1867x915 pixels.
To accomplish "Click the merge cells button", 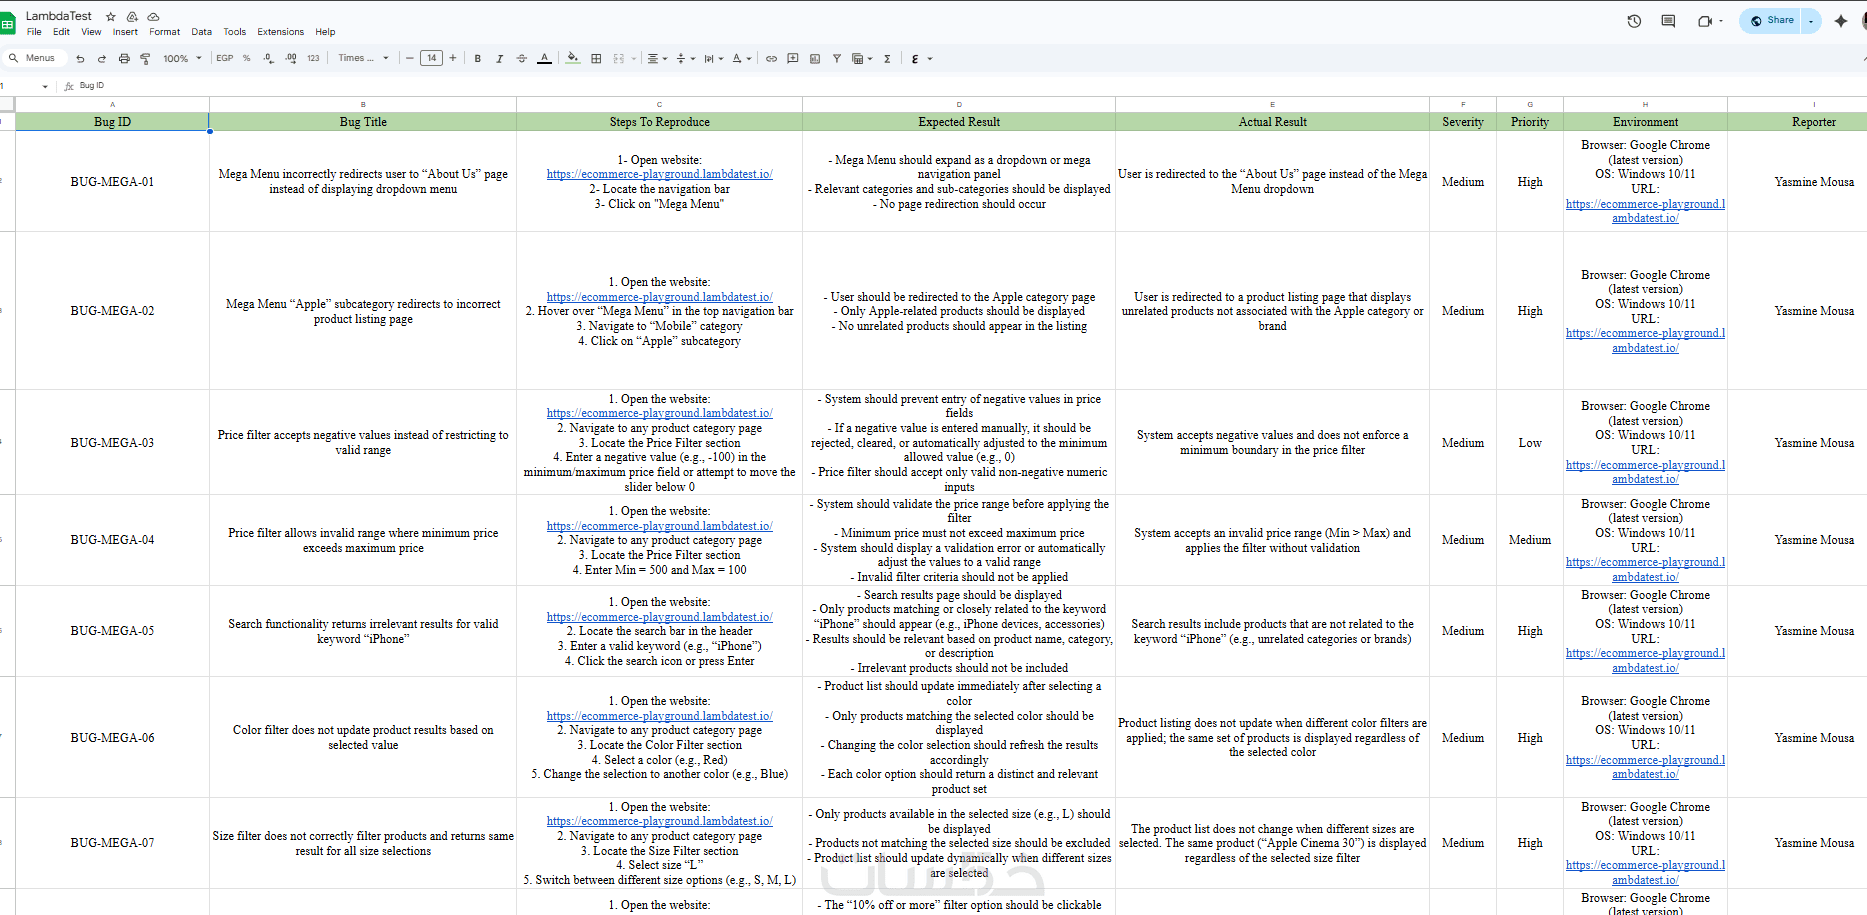I will tap(619, 59).
